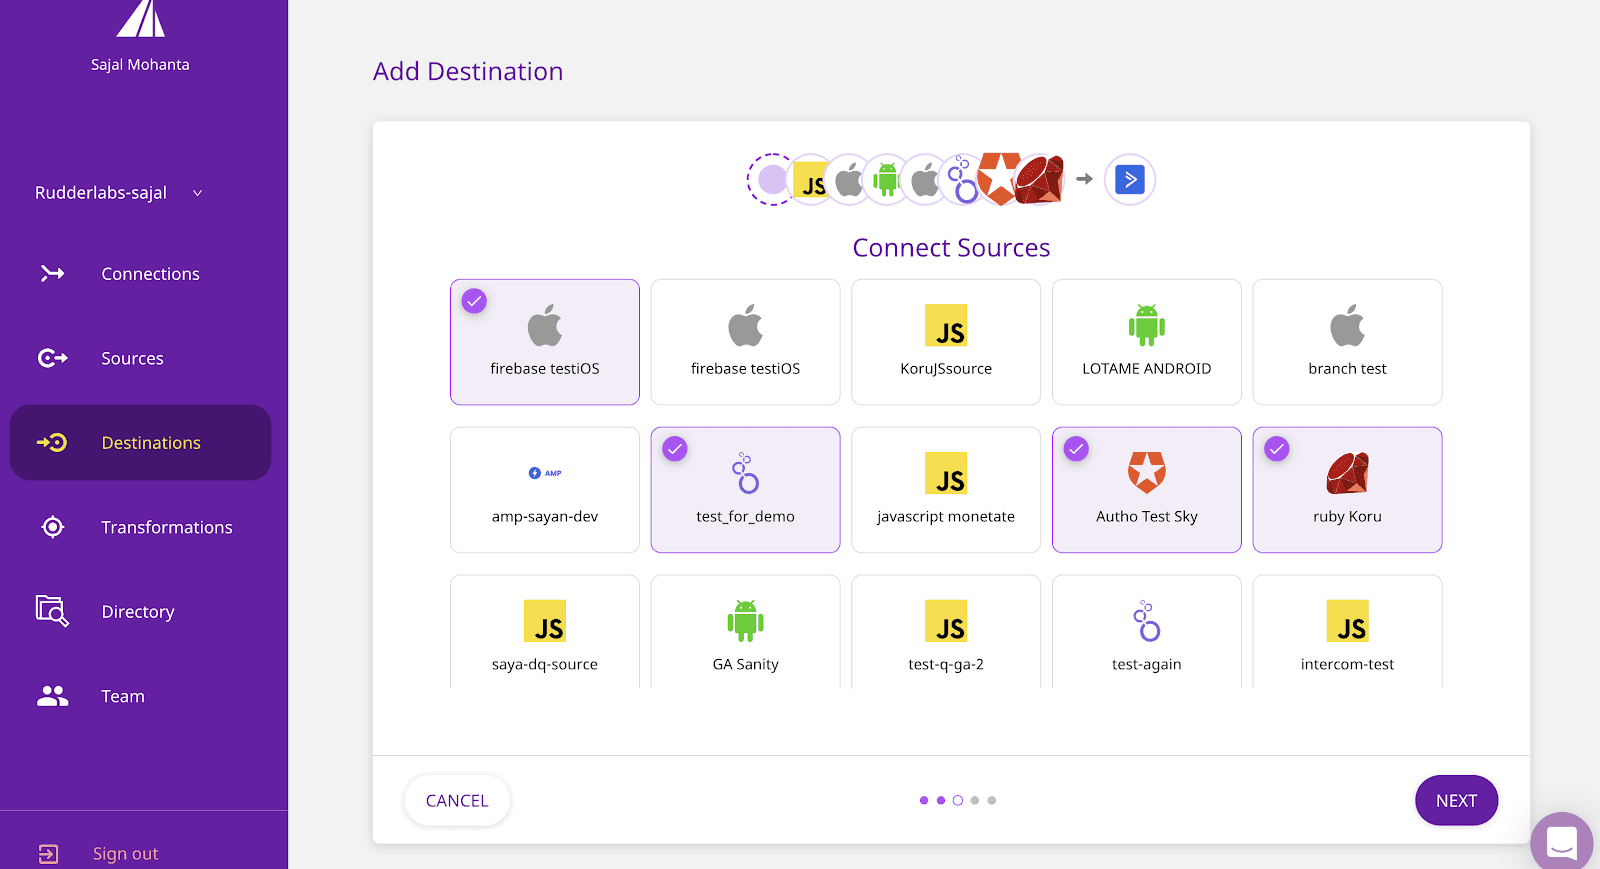This screenshot has width=1600, height=869.
Task: Uncheck the selected firebase testiOS source
Action: 474,301
